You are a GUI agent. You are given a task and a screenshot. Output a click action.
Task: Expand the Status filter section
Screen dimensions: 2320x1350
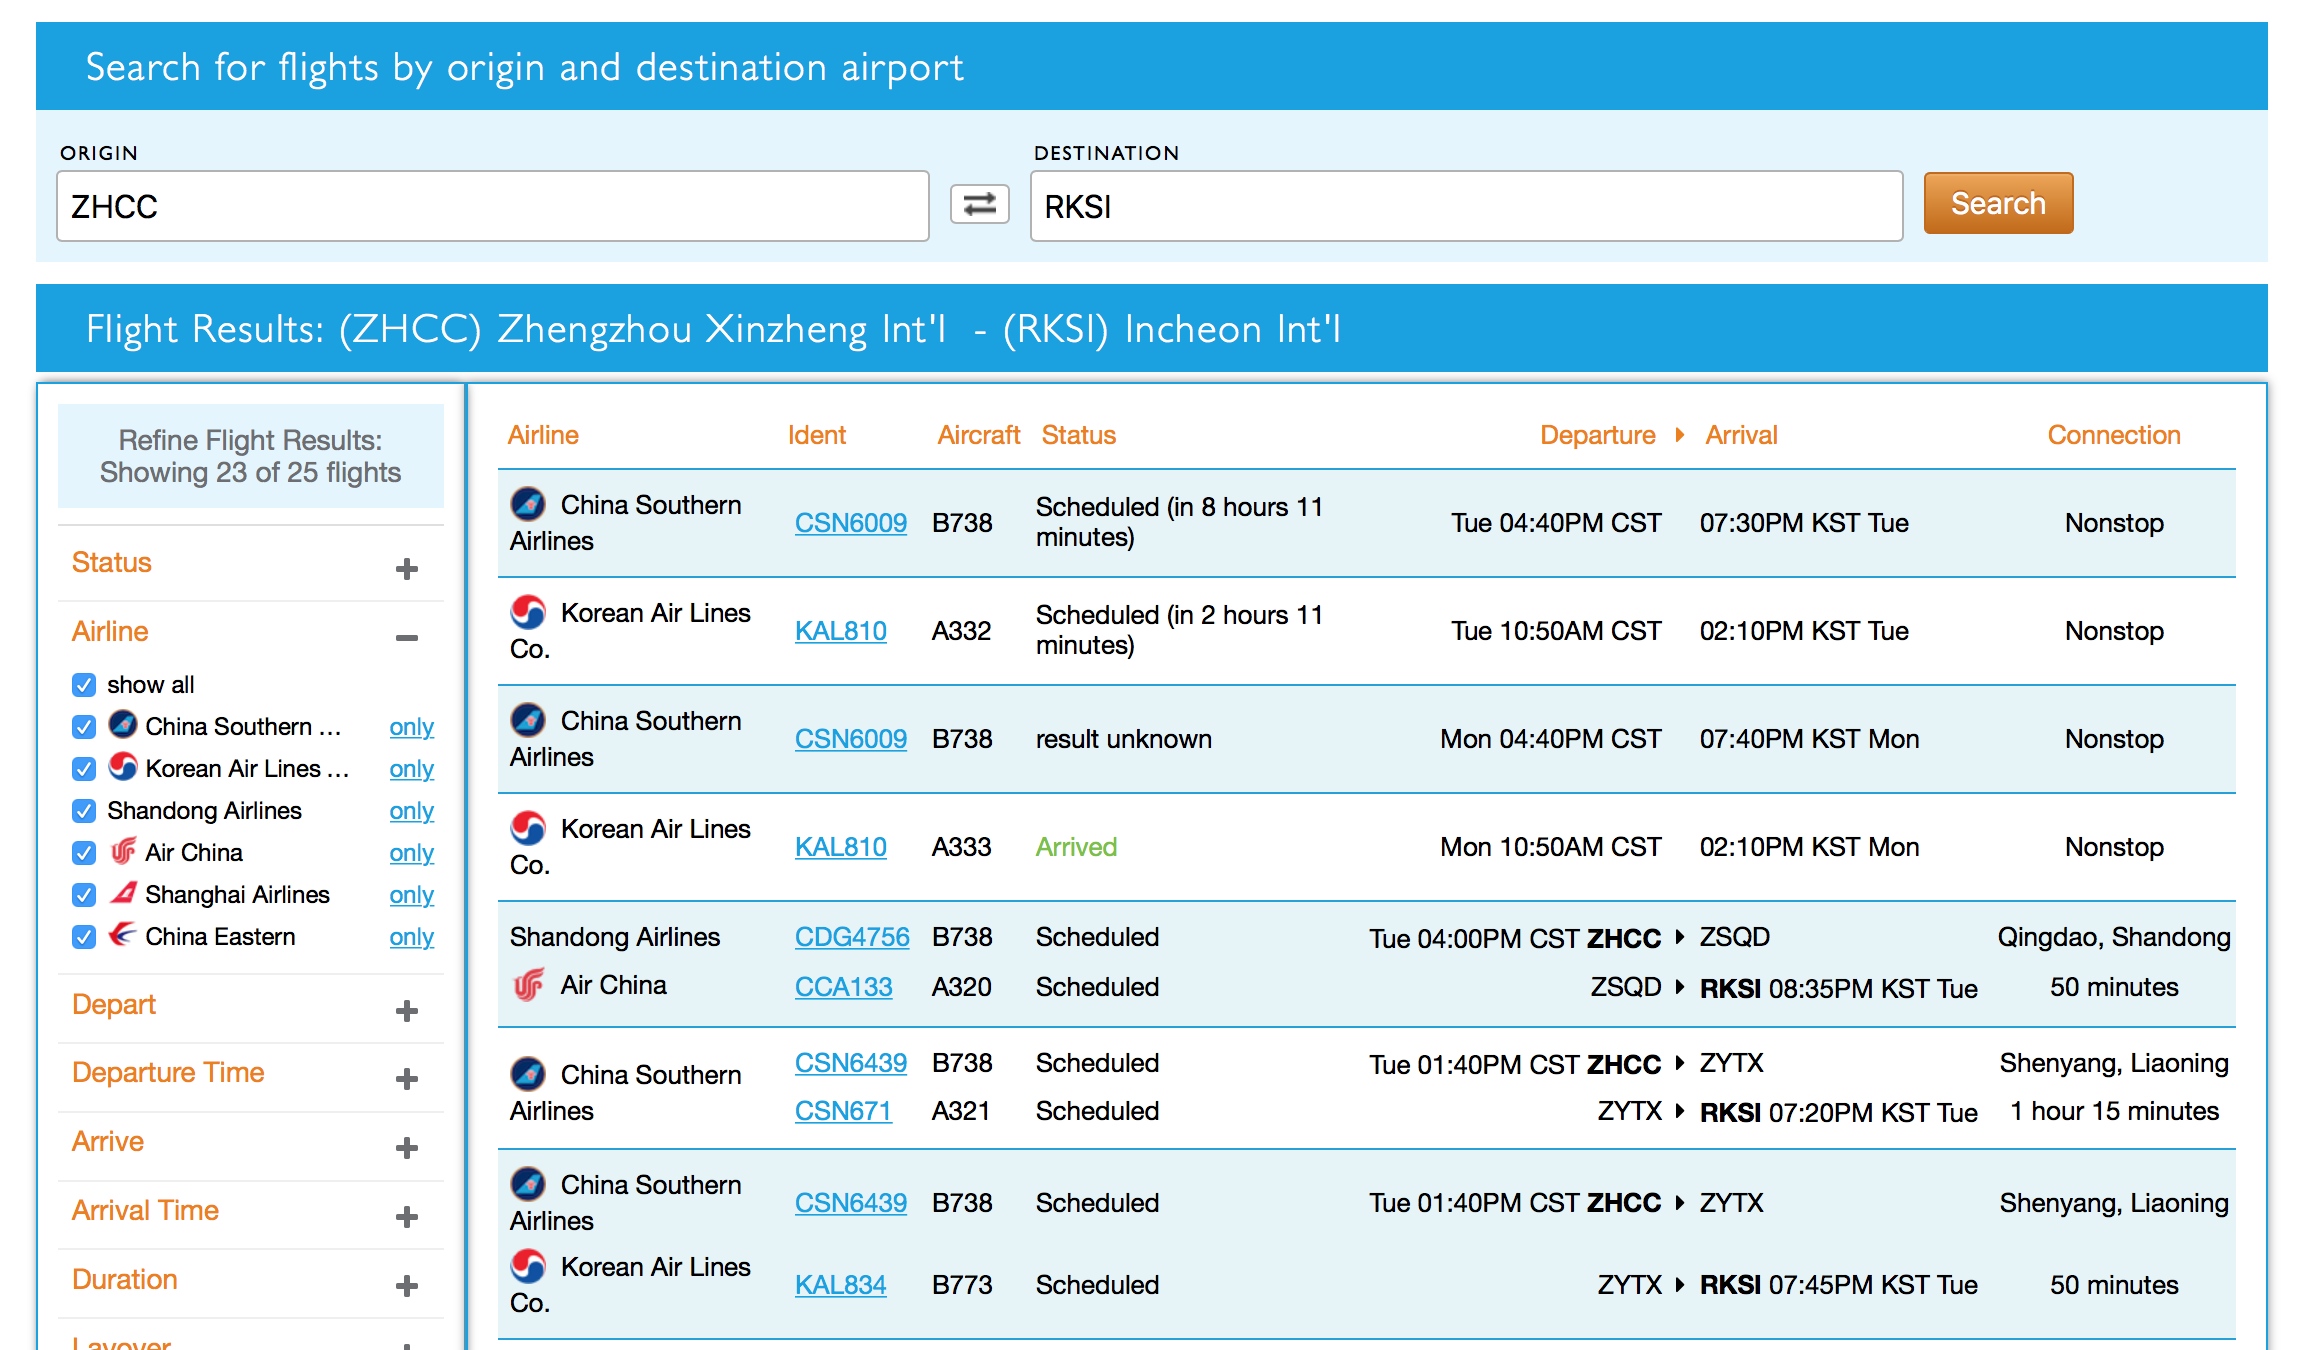click(x=406, y=569)
